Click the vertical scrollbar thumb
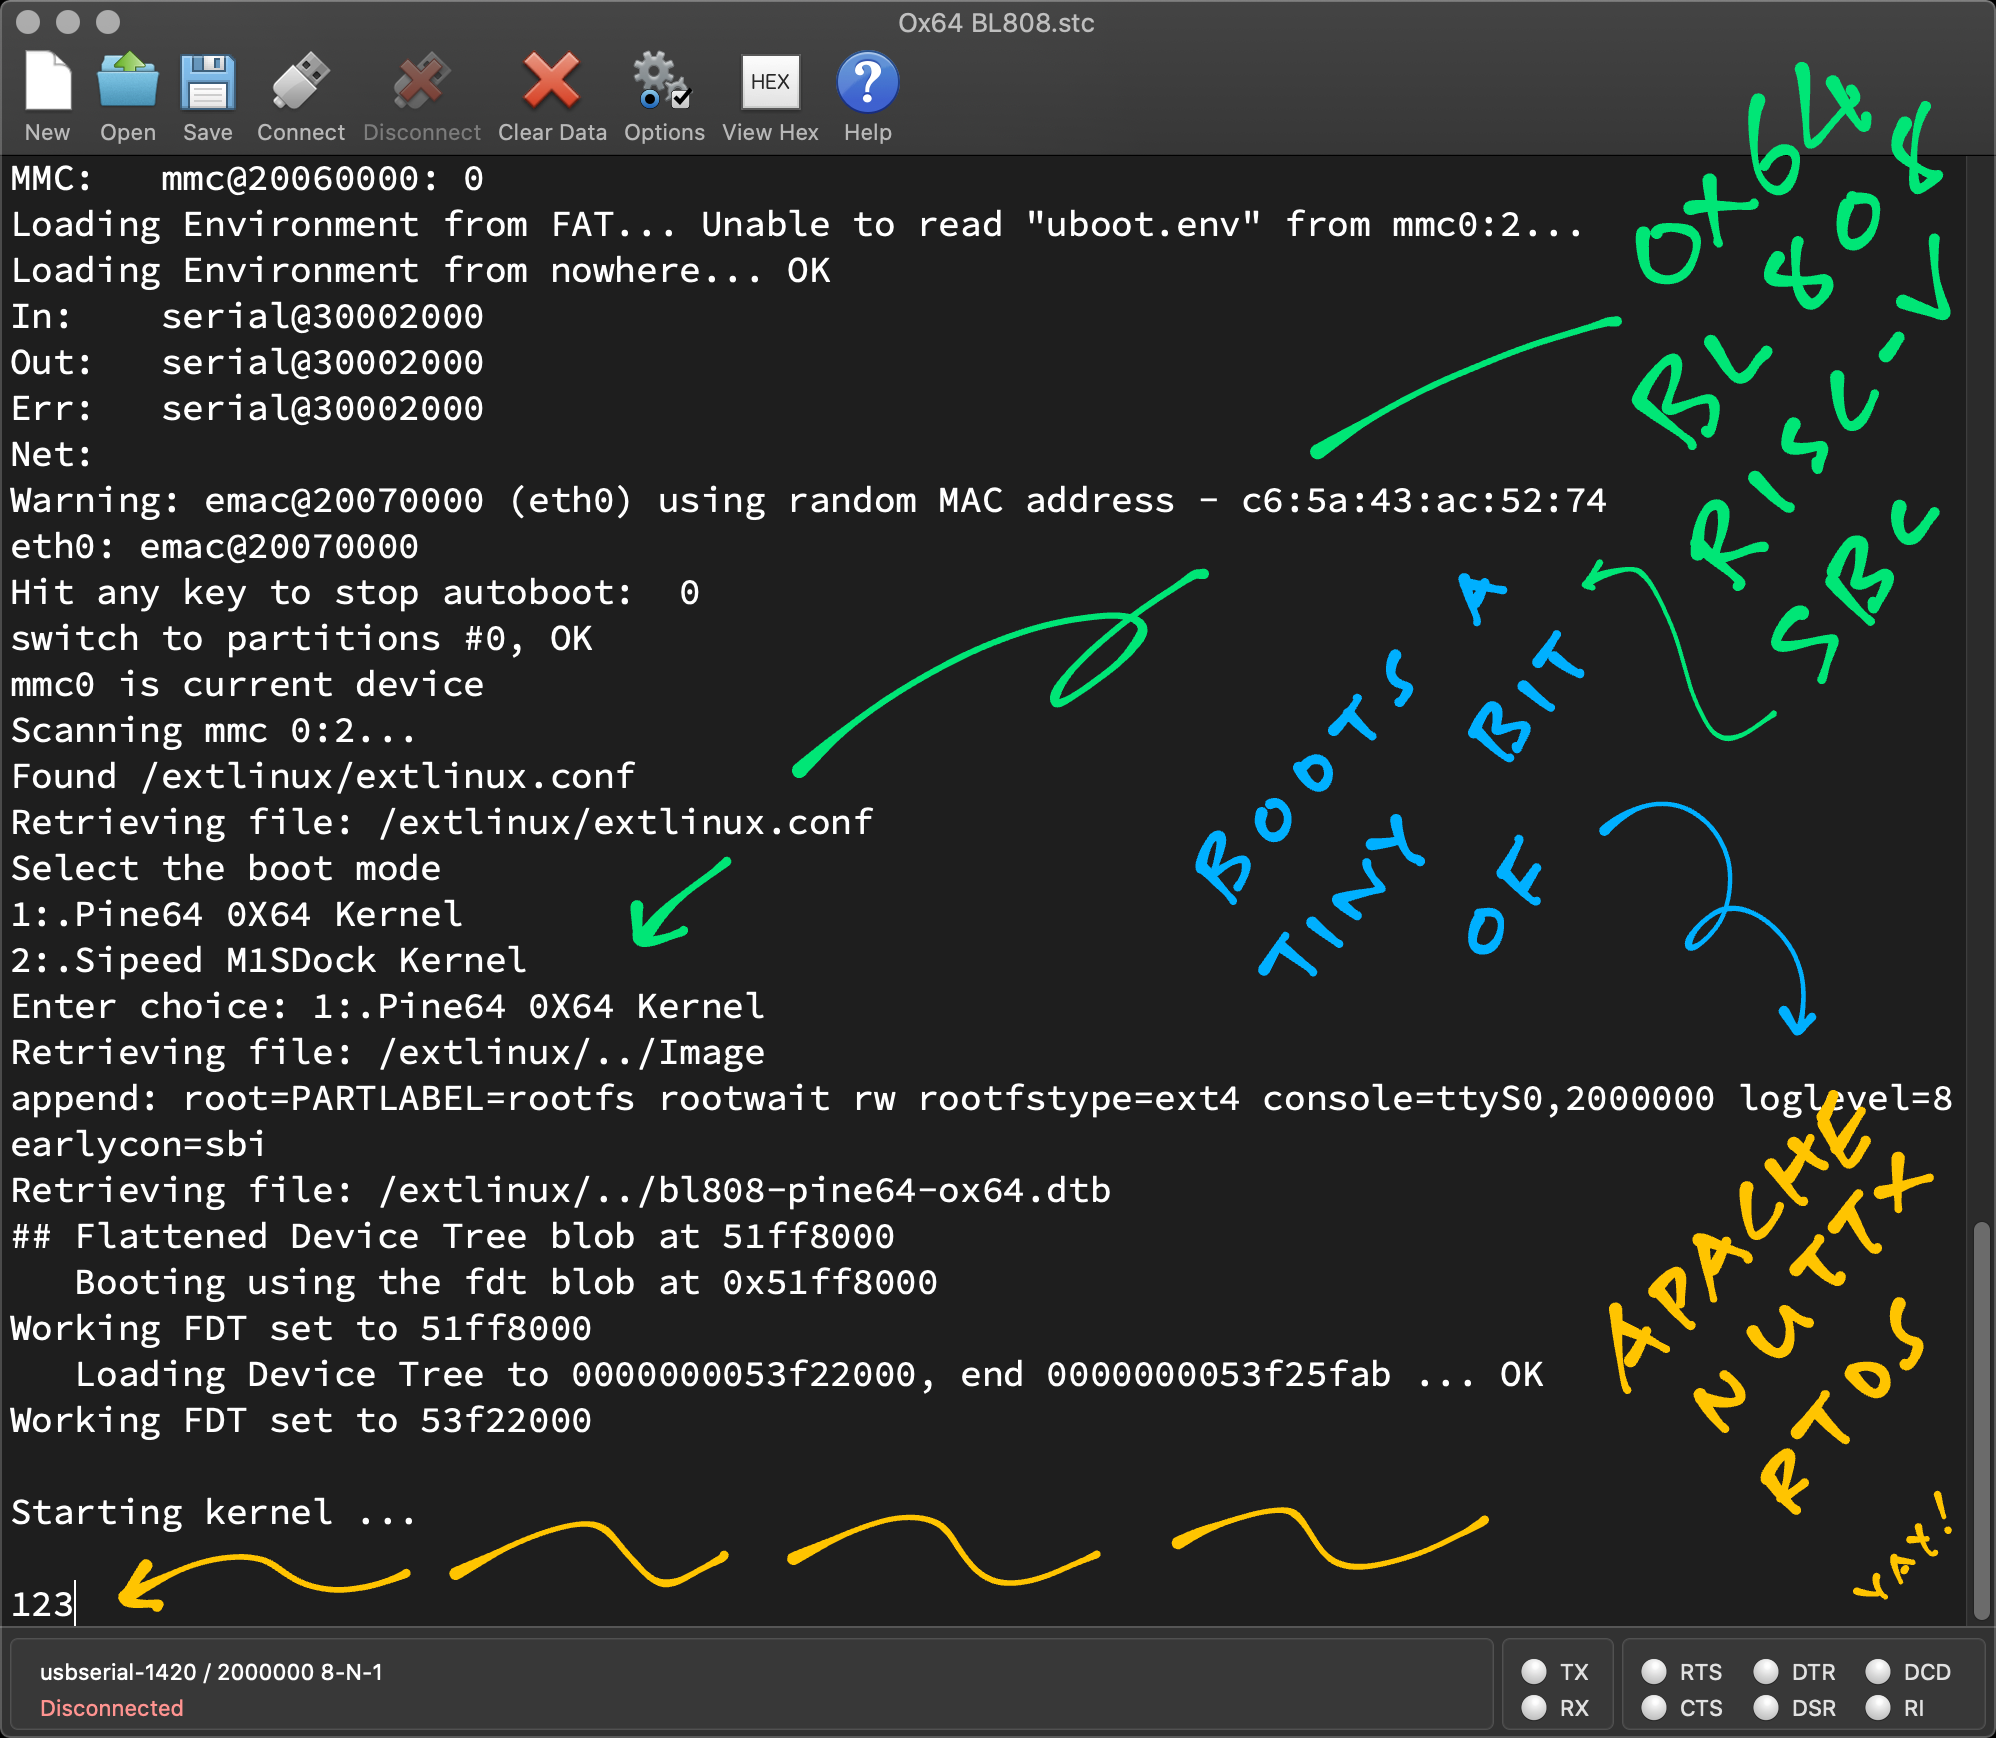Viewport: 1996px width, 1738px height. point(1981,1420)
